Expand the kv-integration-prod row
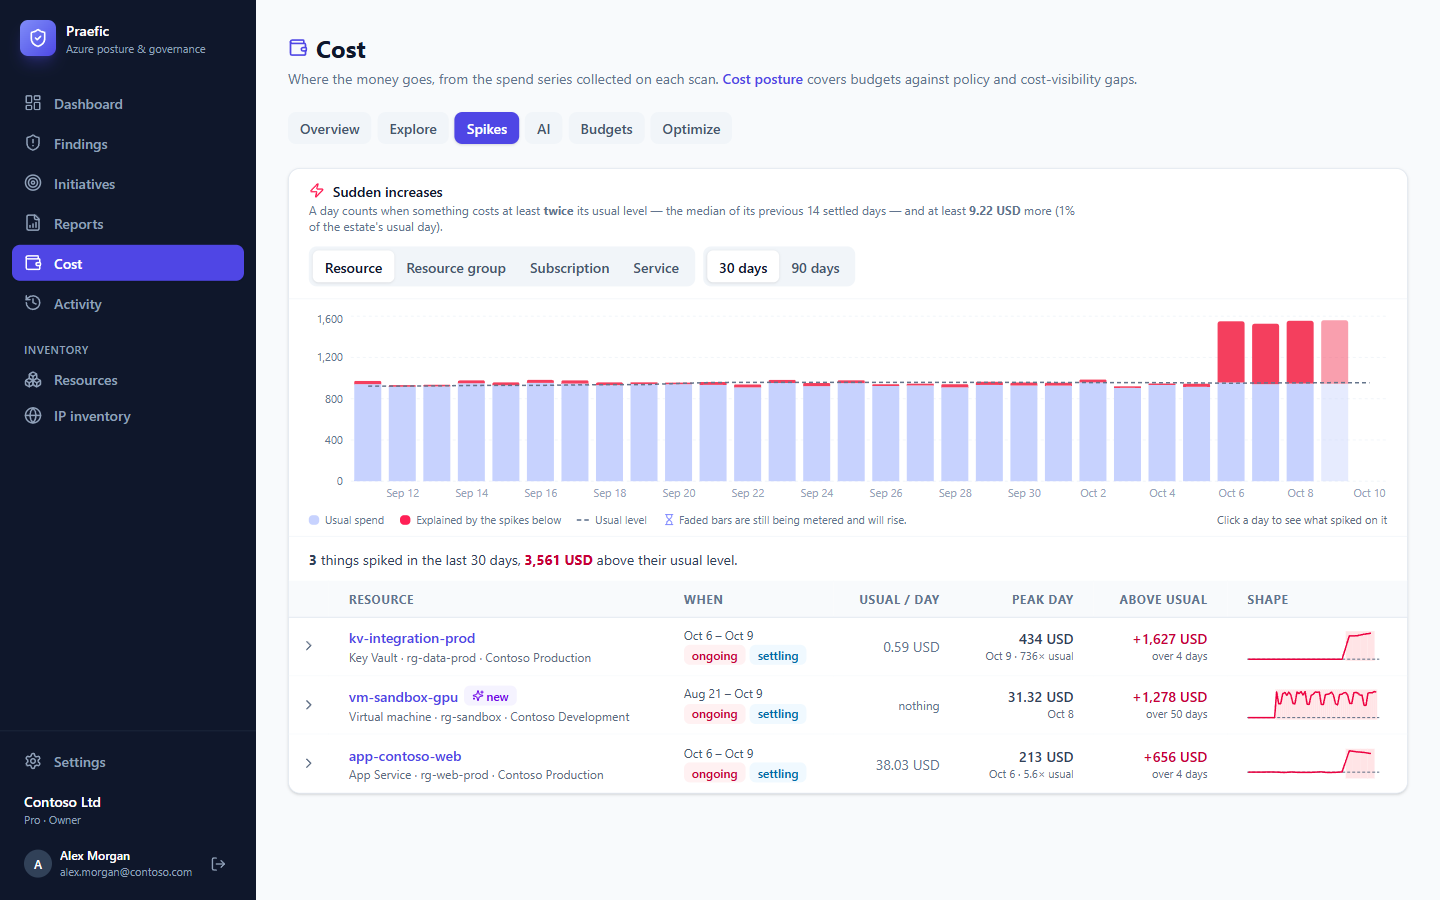This screenshot has width=1440, height=900. (309, 646)
